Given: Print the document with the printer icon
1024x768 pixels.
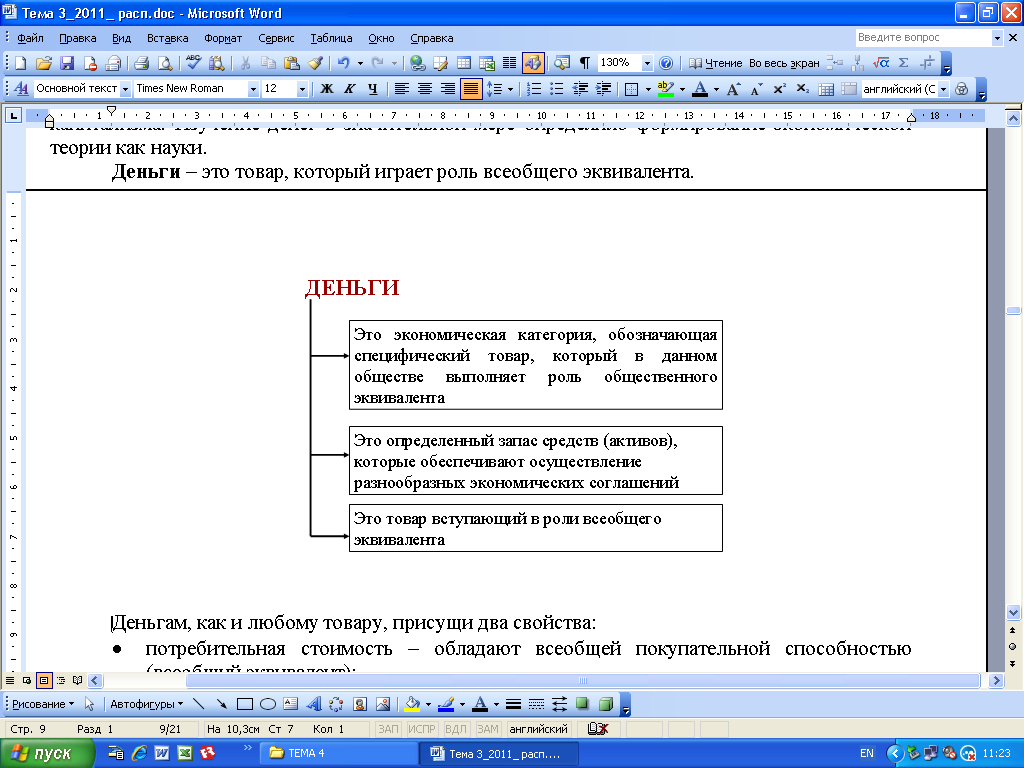Looking at the screenshot, I should (141, 63).
